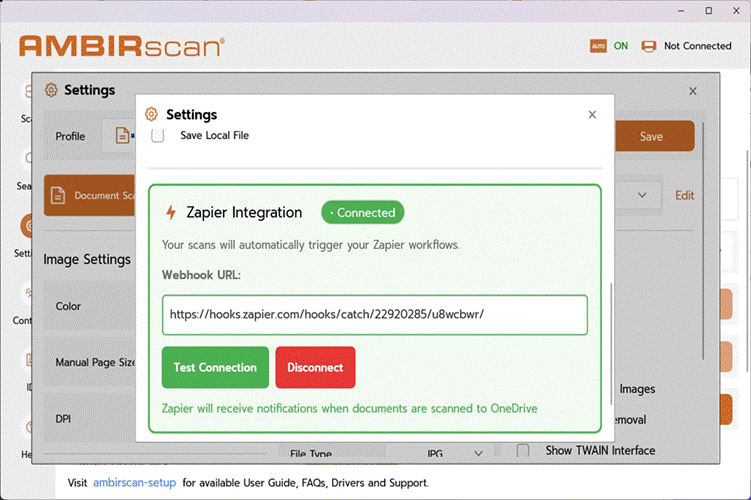The width and height of the screenshot is (751, 500).
Task: Click the front dialog vertical scrollbar
Action: tap(611, 343)
